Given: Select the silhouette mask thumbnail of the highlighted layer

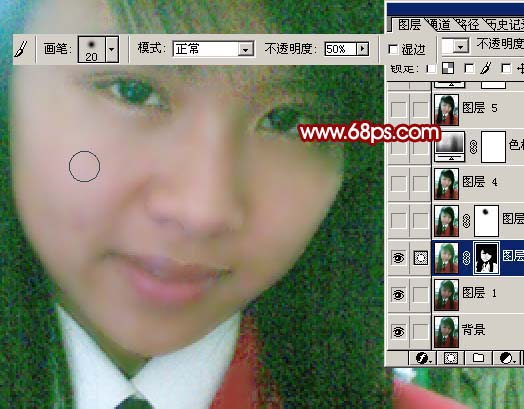Looking at the screenshot, I should [x=487, y=258].
